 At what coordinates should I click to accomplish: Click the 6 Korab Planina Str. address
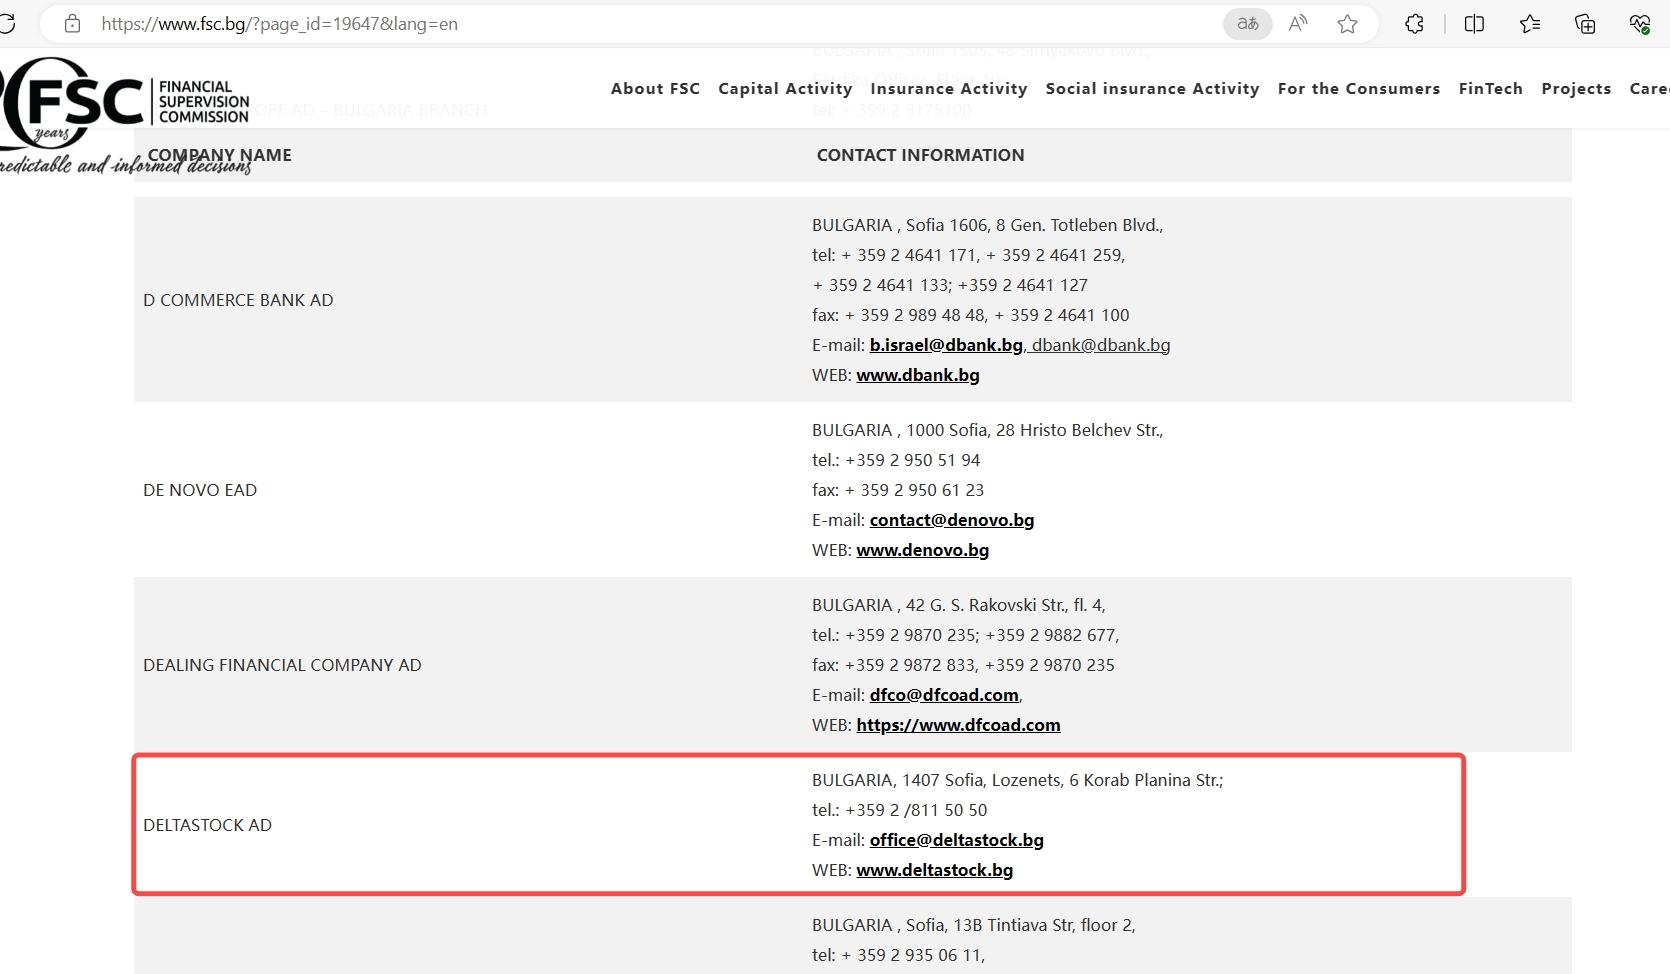(1146, 780)
